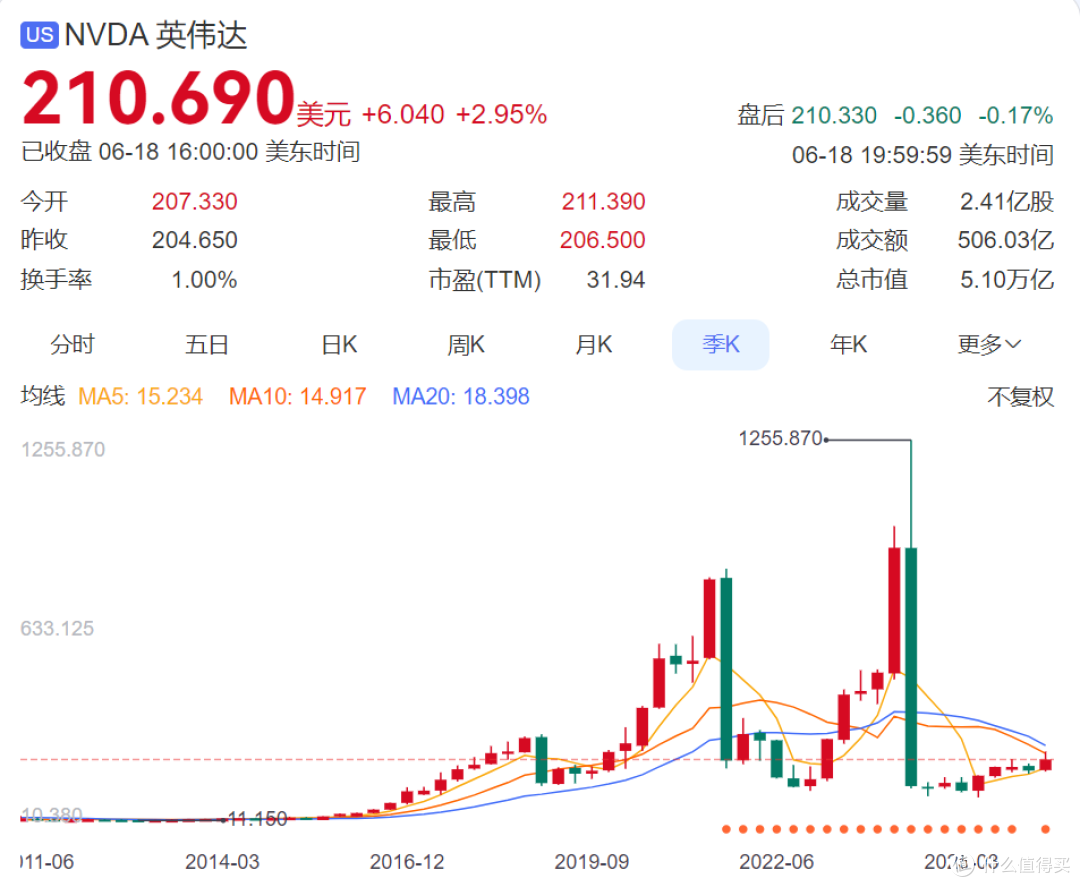Screen dimensions: 1080x887
Task: Click the 已收盘 06-18 16:00:00 timestamp
Action: (191, 152)
